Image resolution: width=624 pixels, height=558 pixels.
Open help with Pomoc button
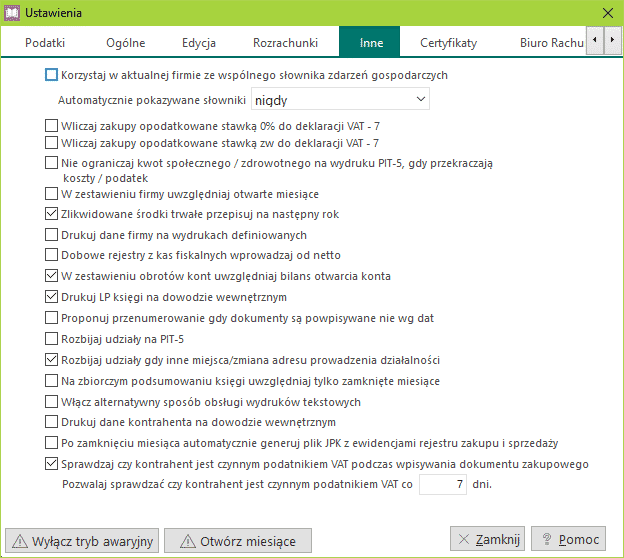point(569,539)
